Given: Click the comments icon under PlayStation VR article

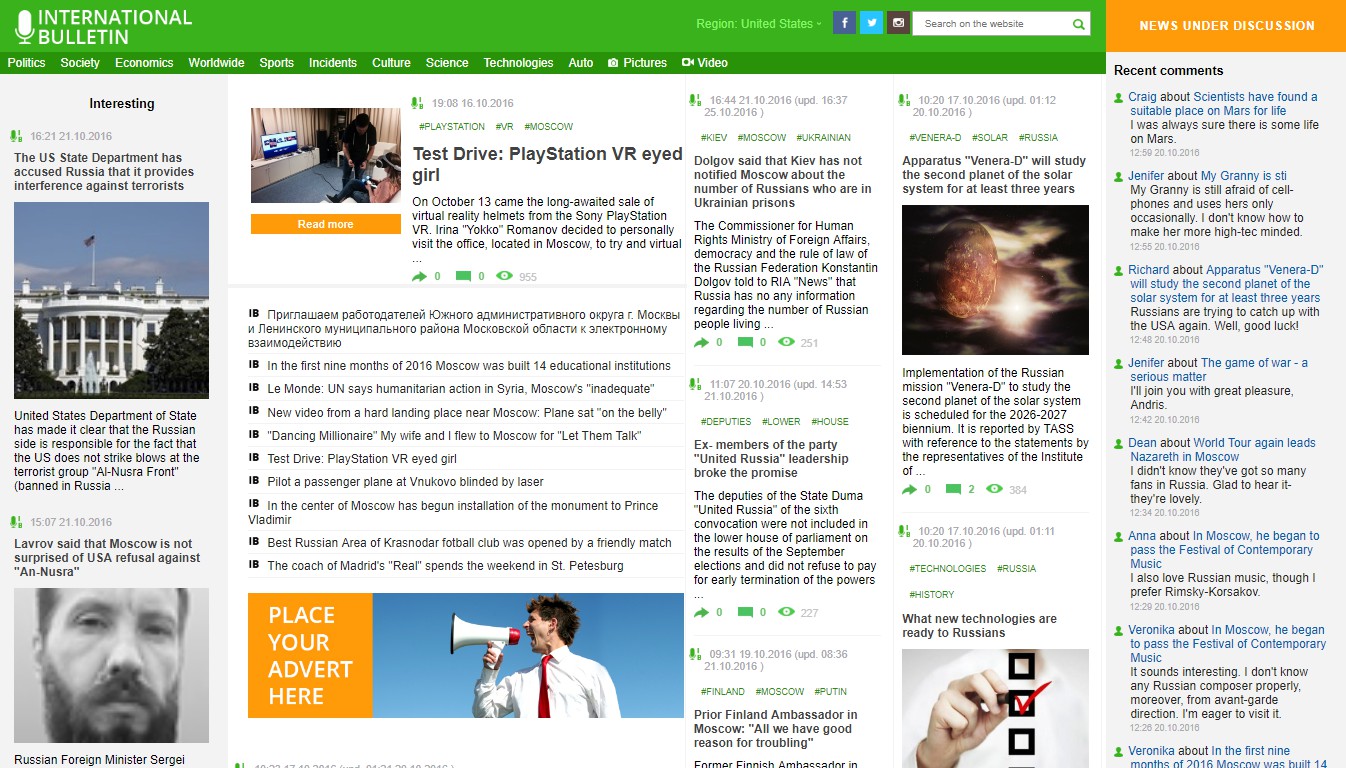Looking at the screenshot, I should (x=463, y=276).
